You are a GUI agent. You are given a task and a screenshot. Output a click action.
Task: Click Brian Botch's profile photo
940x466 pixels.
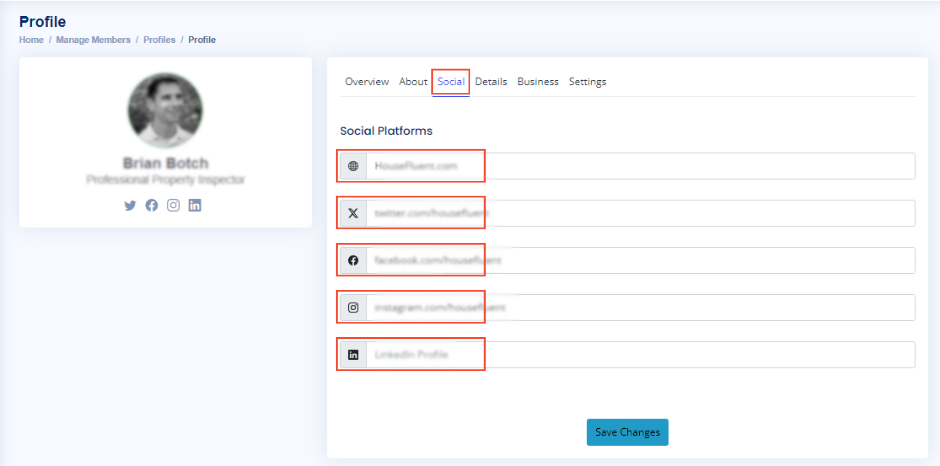[165, 110]
